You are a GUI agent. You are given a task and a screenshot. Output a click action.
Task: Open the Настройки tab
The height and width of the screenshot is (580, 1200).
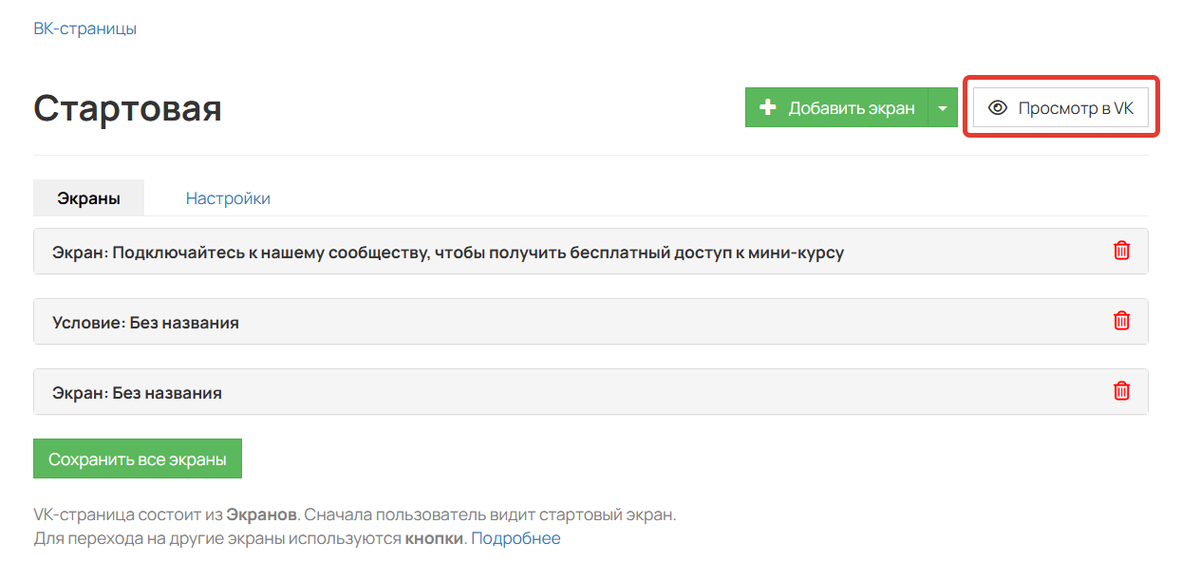click(228, 198)
